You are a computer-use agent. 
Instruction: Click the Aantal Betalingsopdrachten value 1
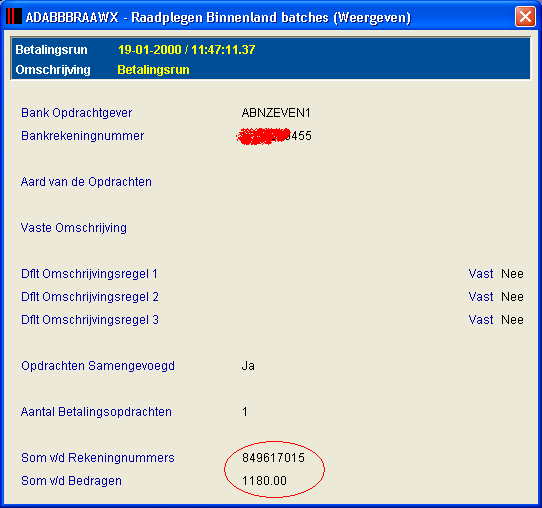point(245,412)
